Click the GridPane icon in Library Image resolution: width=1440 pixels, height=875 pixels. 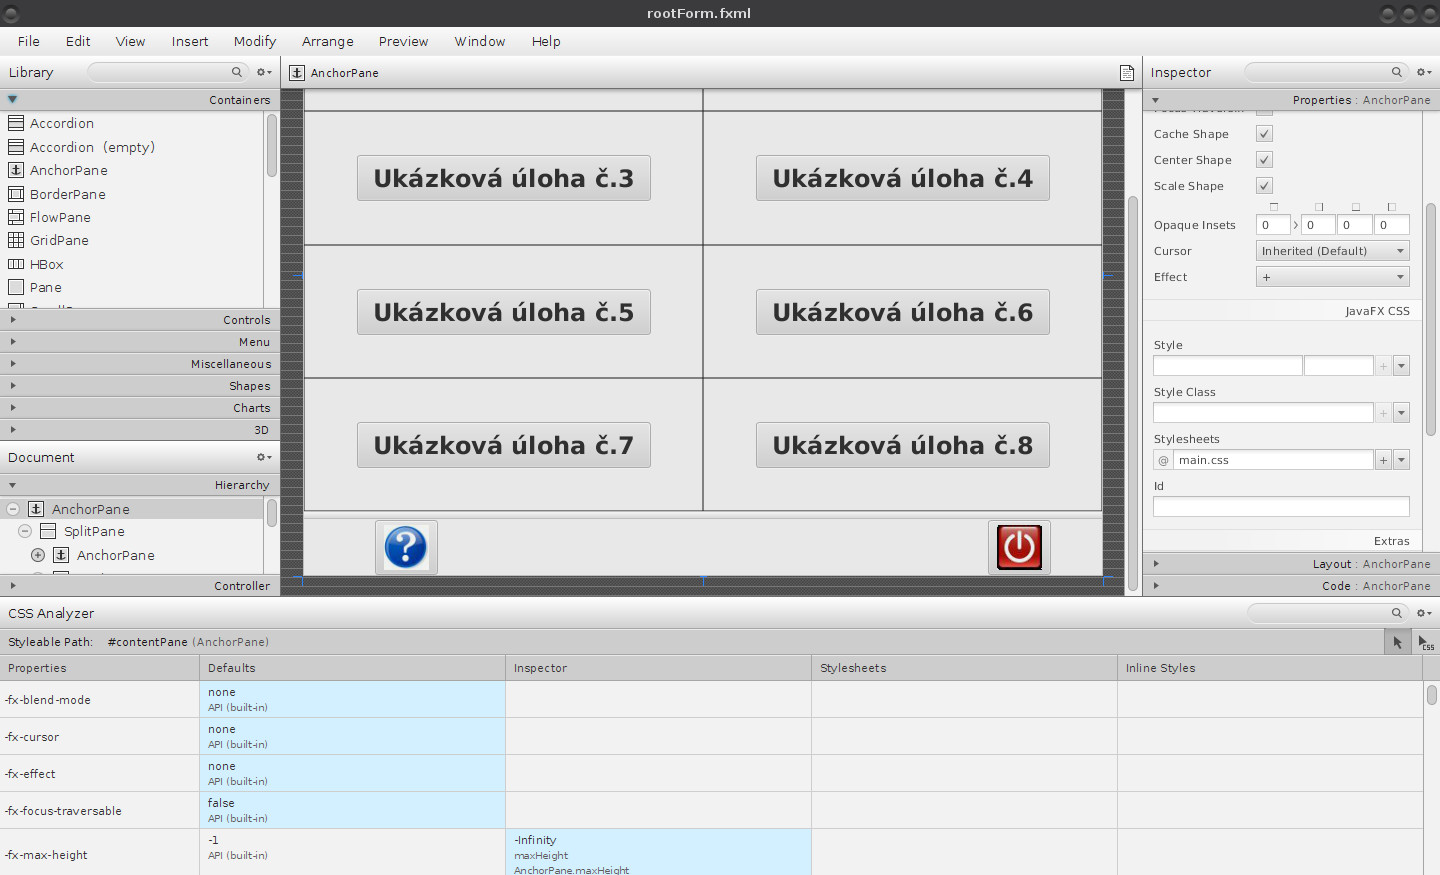16,240
